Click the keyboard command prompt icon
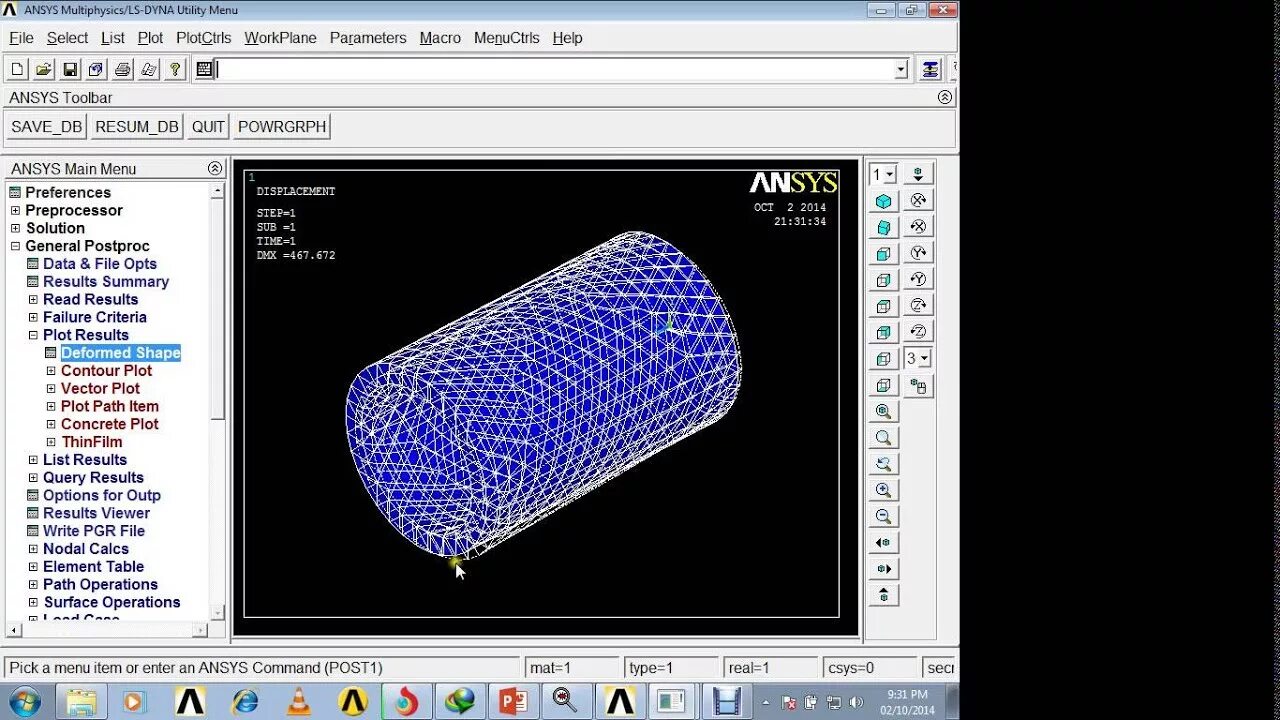This screenshot has height=720, width=1280. click(x=204, y=69)
